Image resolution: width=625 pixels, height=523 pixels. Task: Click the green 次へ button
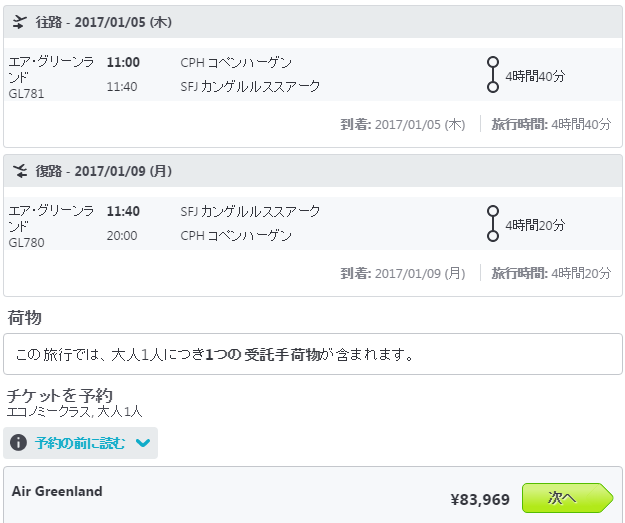pyautogui.click(x=567, y=498)
